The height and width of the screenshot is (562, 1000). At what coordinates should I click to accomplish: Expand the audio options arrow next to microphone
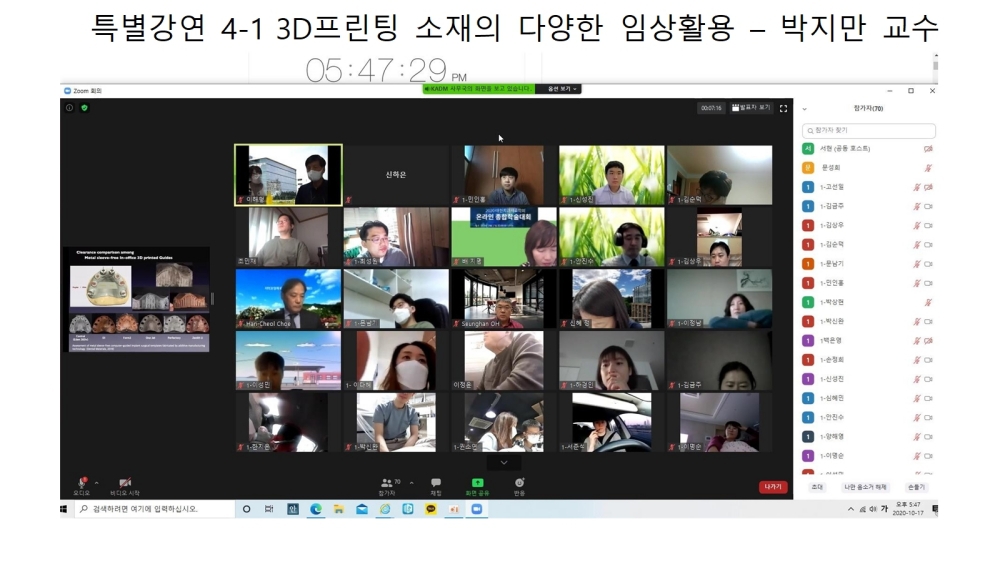point(97,482)
